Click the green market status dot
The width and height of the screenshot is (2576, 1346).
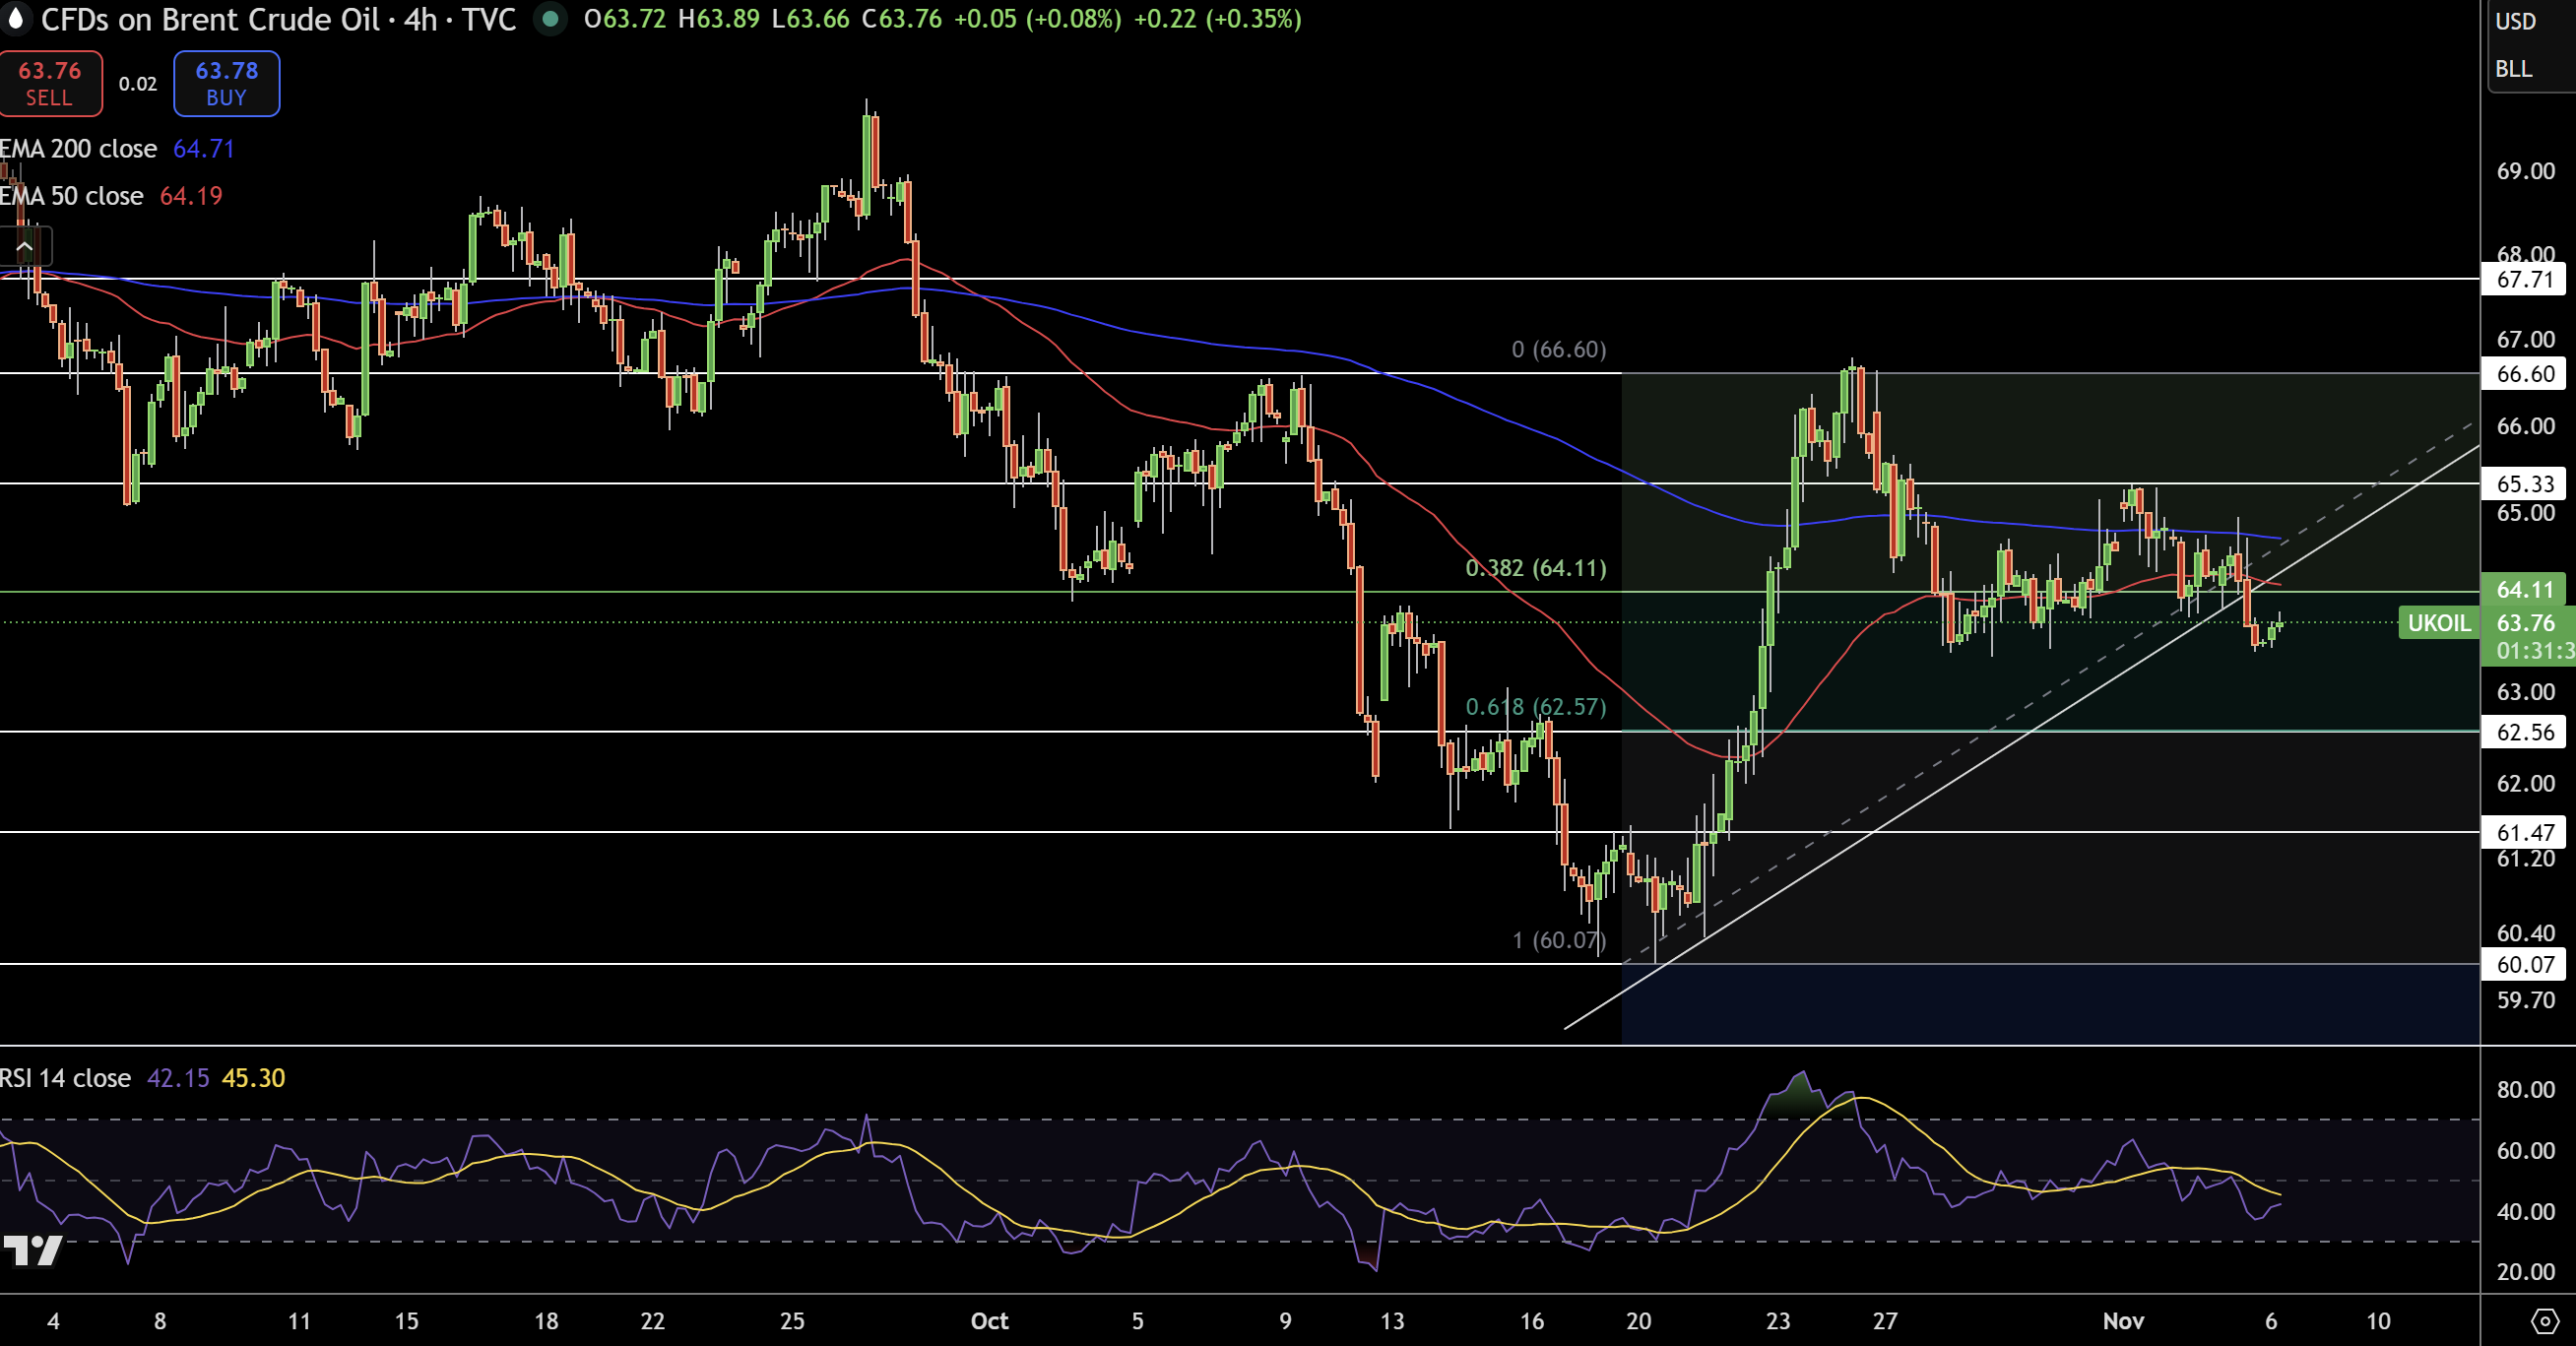pos(550,19)
